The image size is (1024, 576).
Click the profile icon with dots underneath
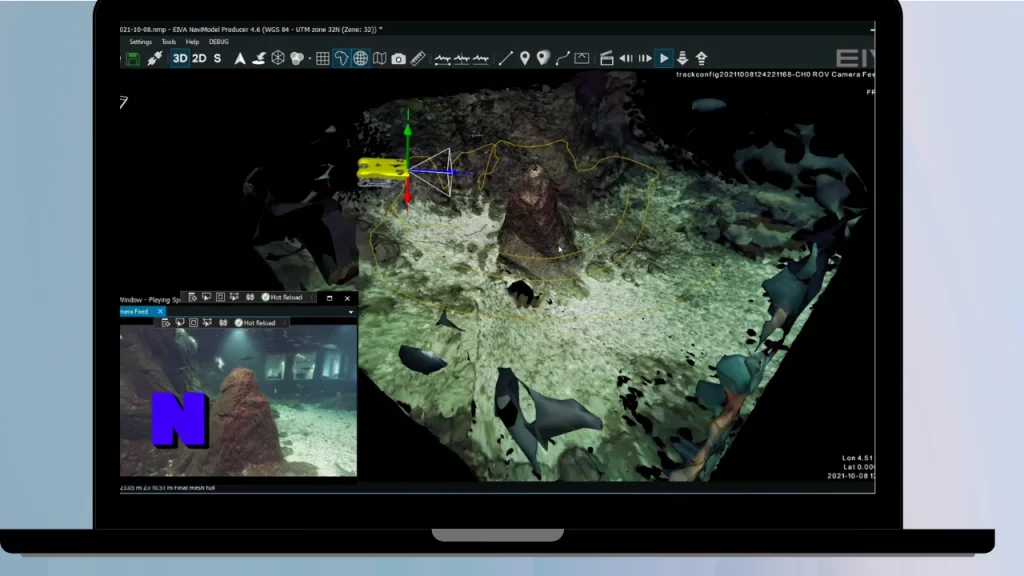[443, 59]
